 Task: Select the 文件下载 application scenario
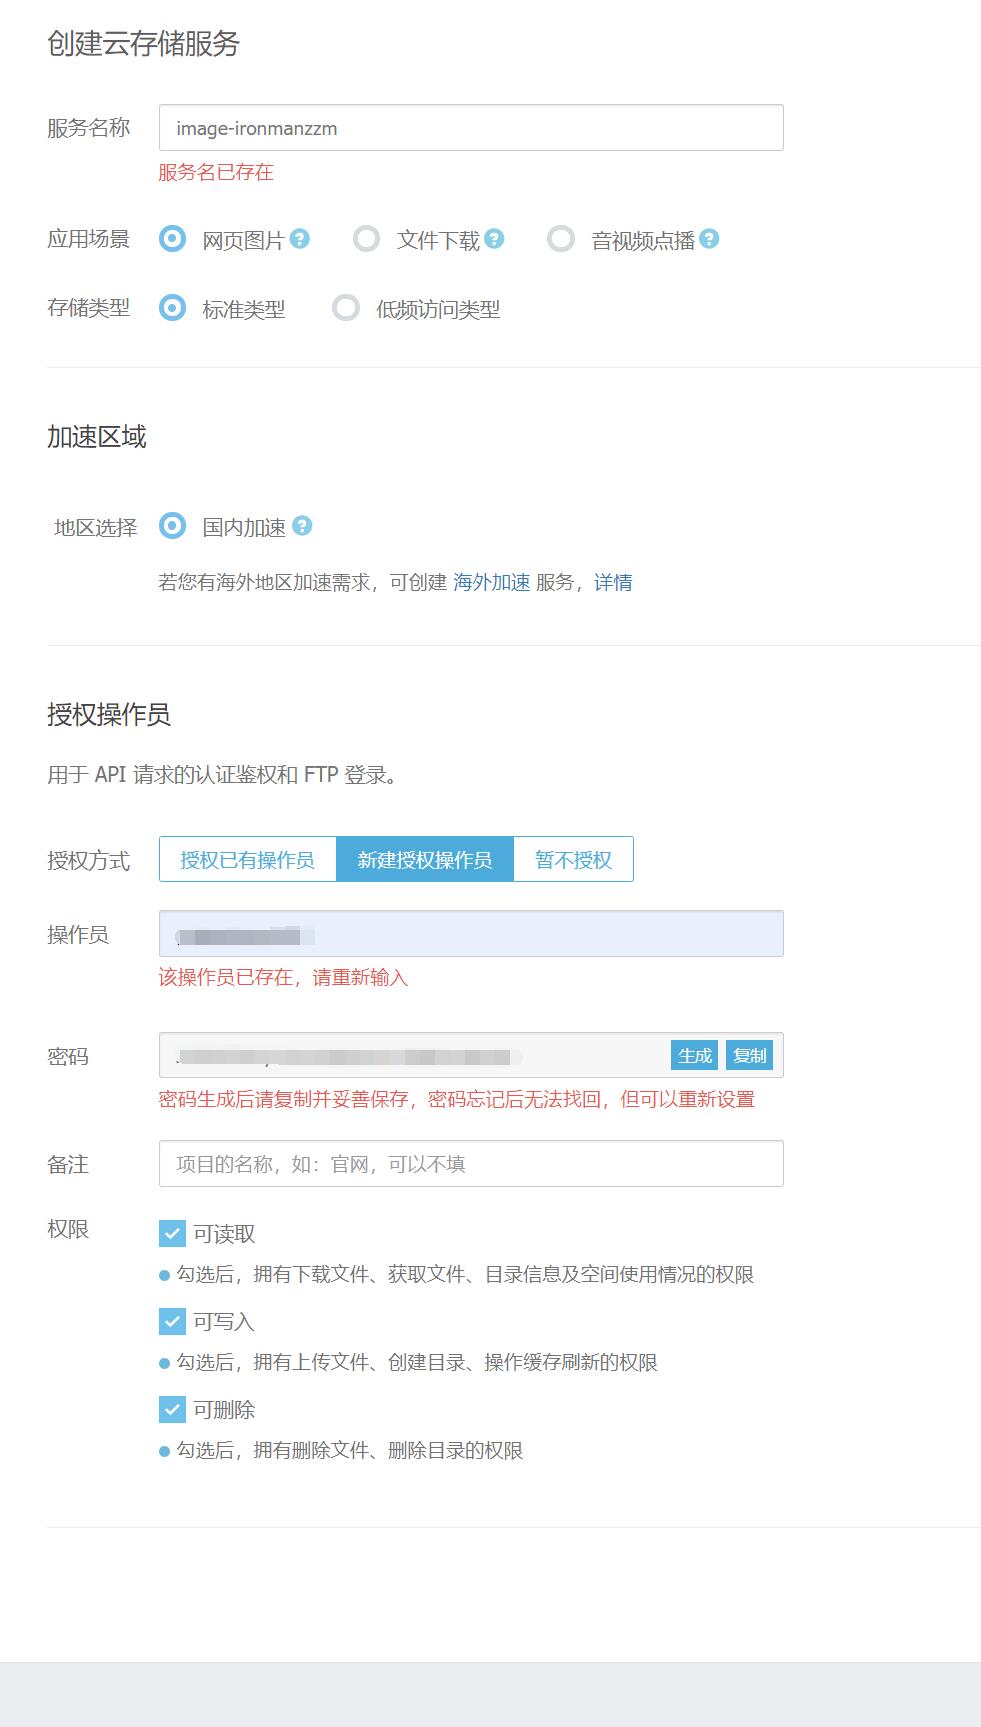pos(367,239)
